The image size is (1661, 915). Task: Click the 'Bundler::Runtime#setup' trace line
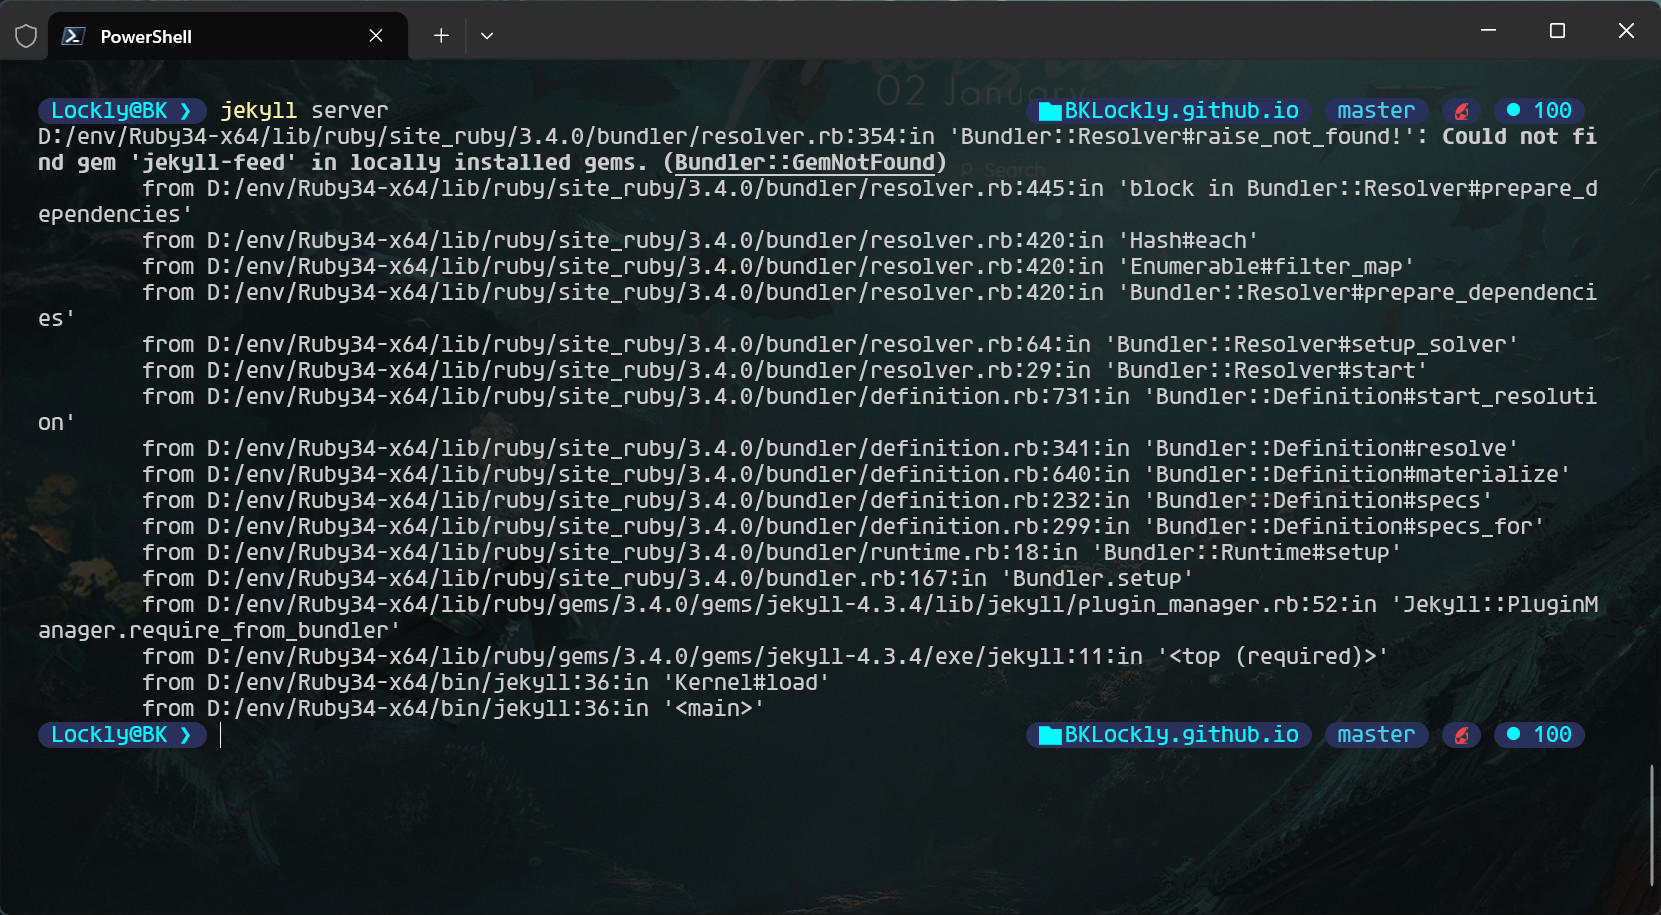click(x=772, y=552)
